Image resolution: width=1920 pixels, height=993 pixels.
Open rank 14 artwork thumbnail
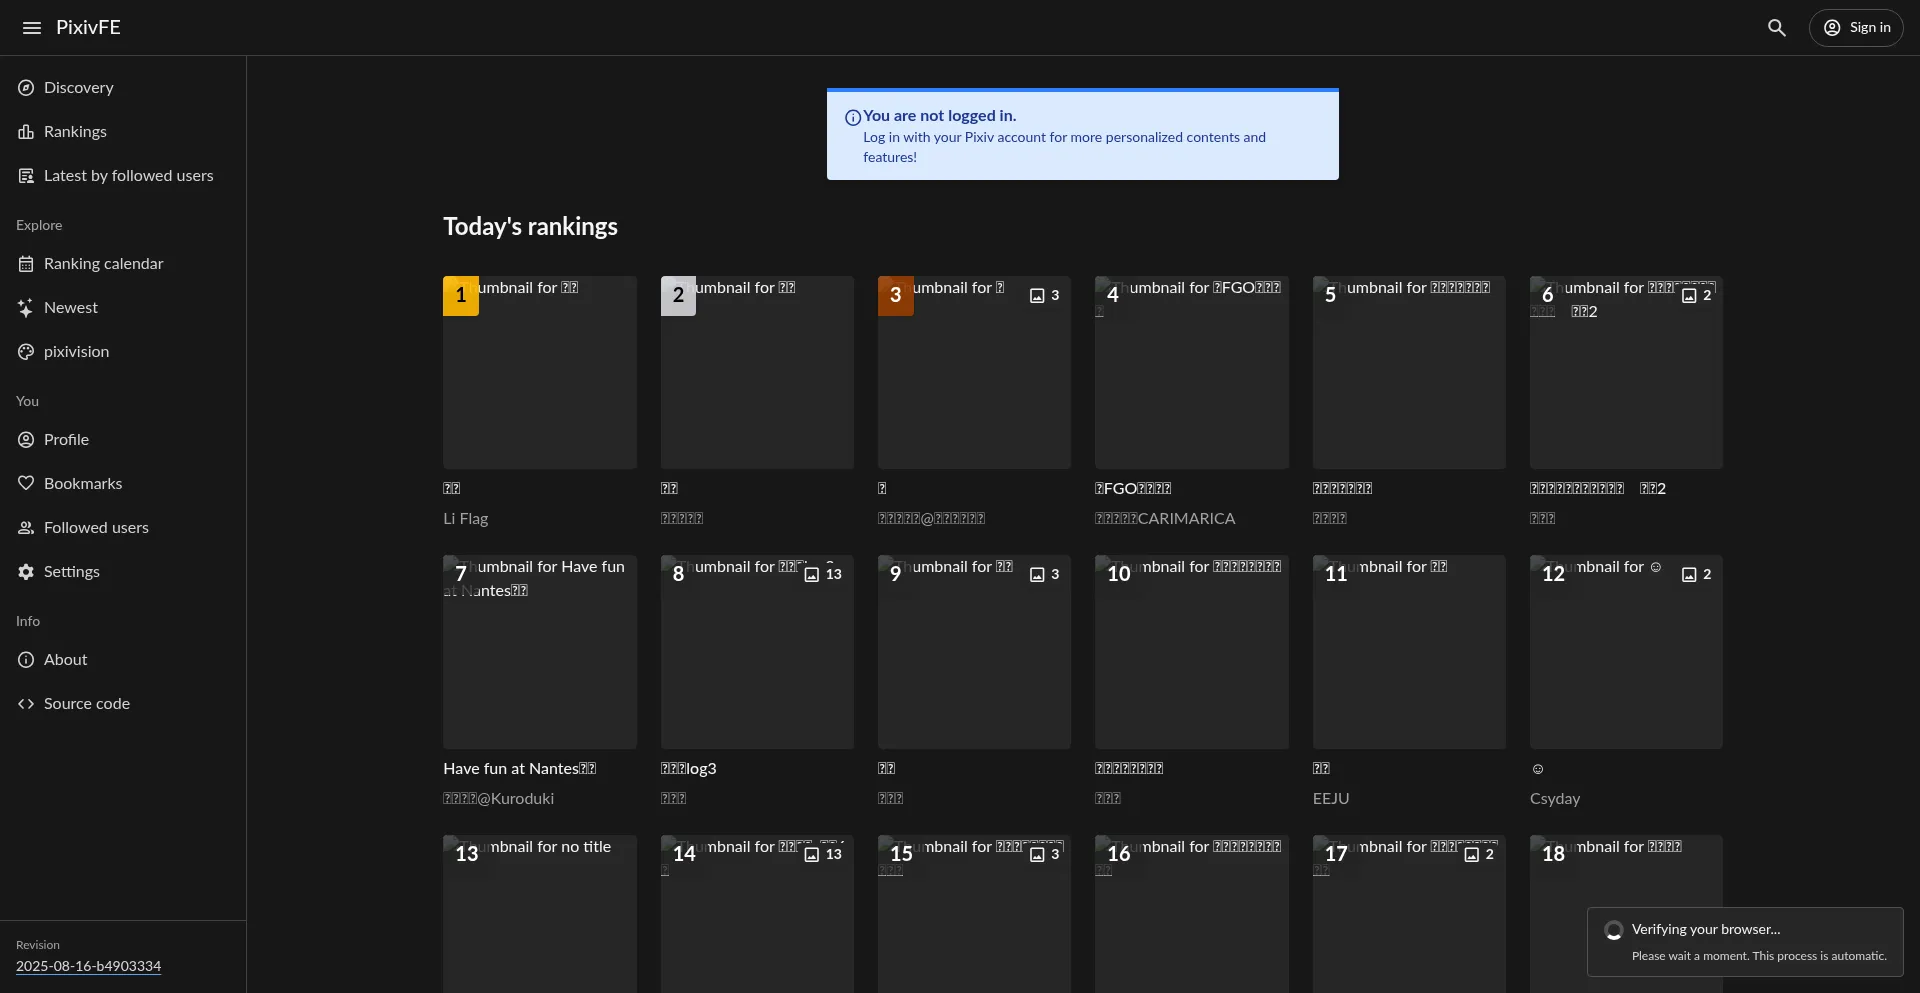(757, 914)
